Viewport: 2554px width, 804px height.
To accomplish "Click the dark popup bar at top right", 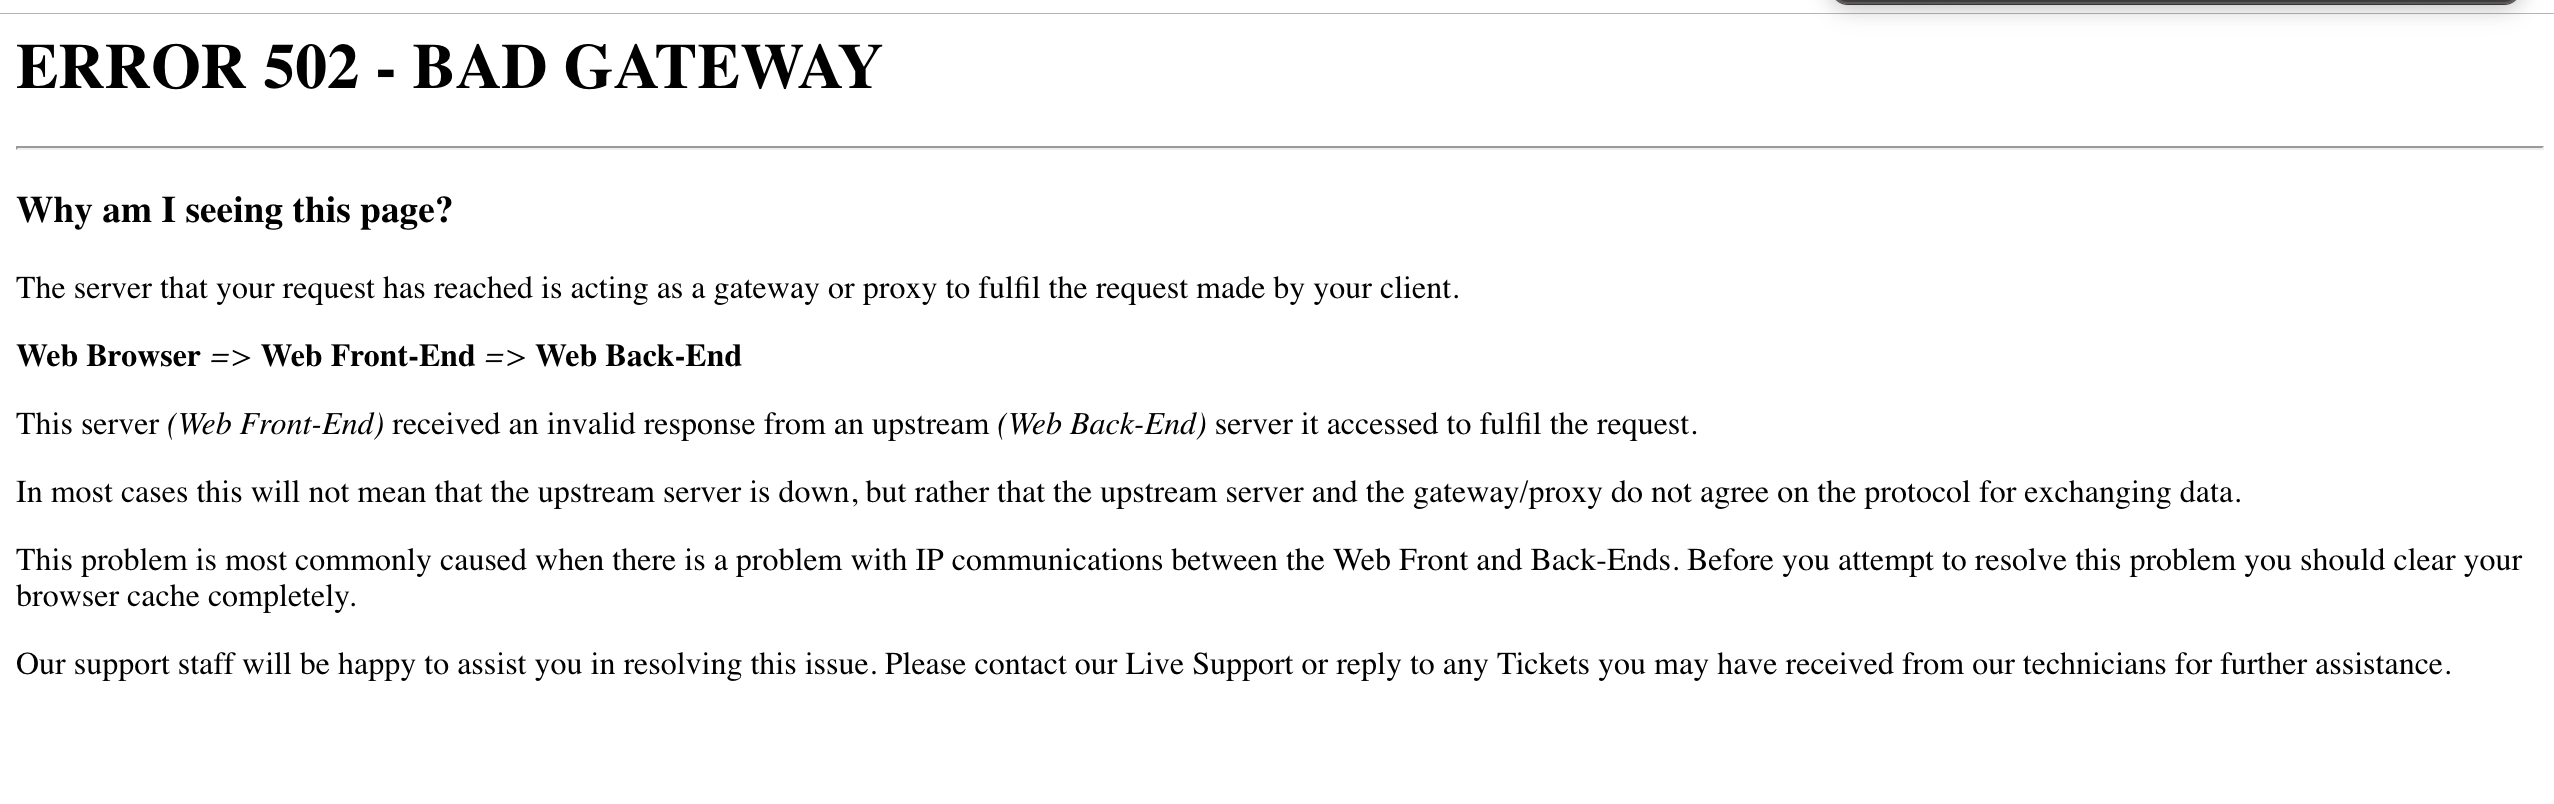I will click(x=2176, y=3).
